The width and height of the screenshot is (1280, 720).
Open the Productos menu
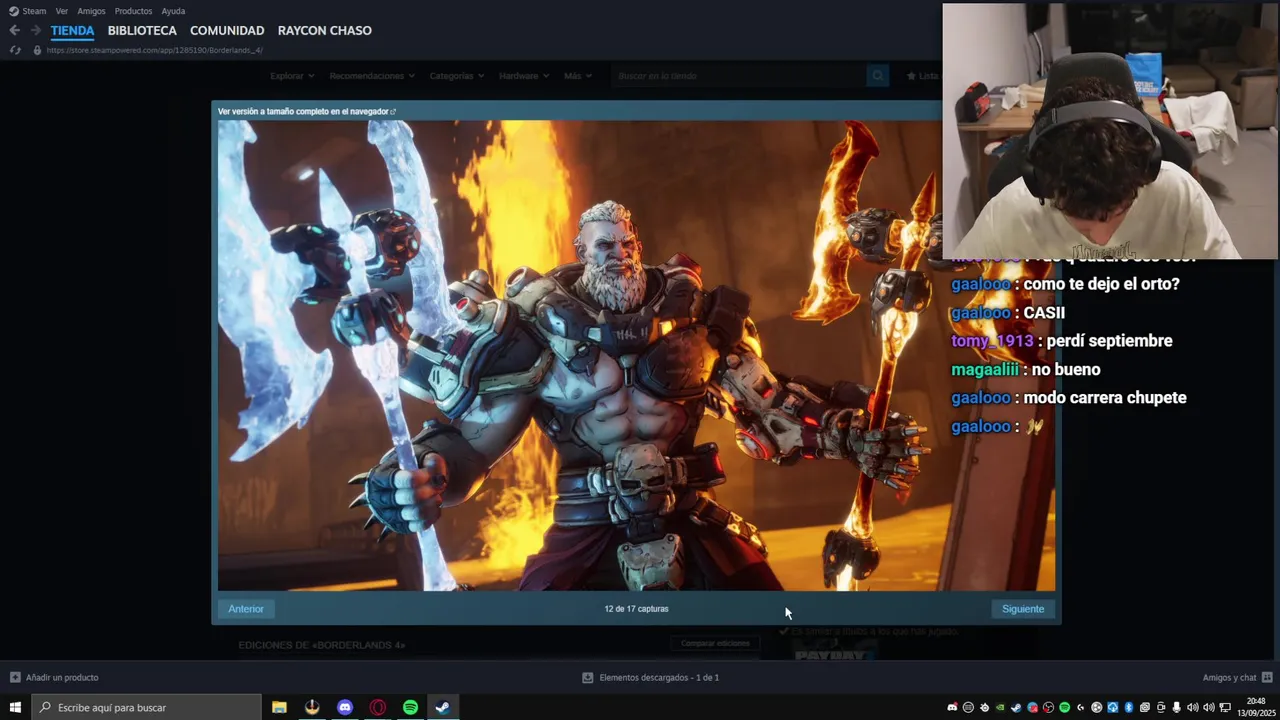(133, 11)
